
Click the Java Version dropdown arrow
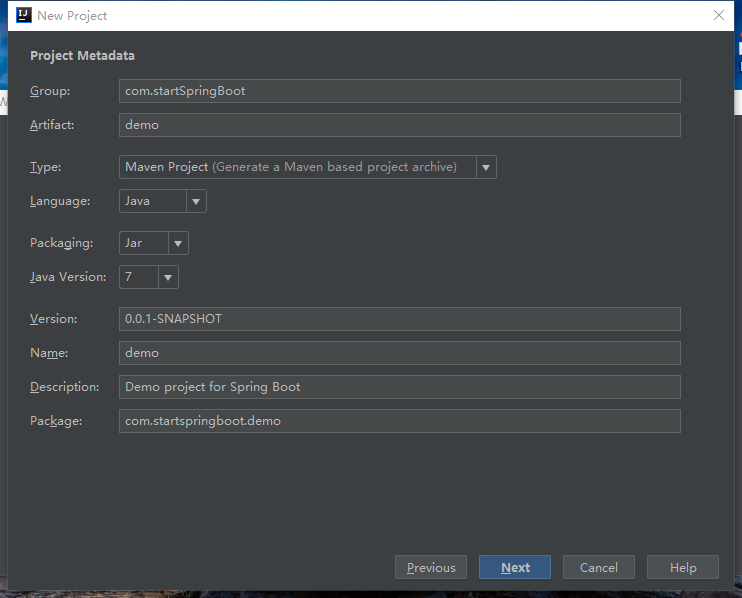click(x=168, y=277)
